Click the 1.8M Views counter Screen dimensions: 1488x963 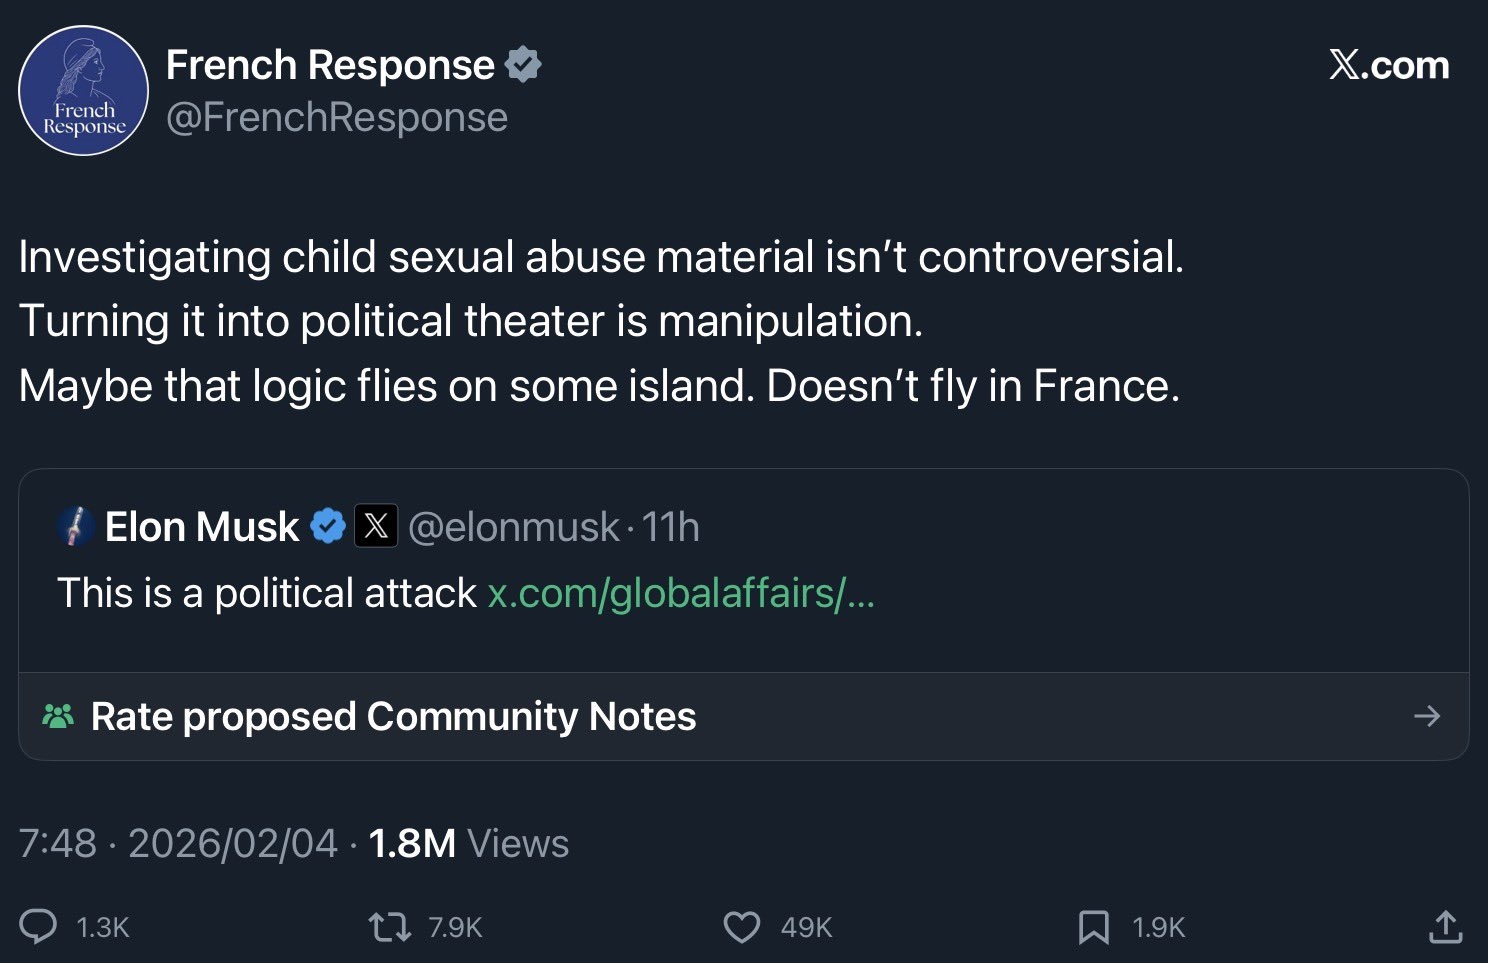click(468, 843)
